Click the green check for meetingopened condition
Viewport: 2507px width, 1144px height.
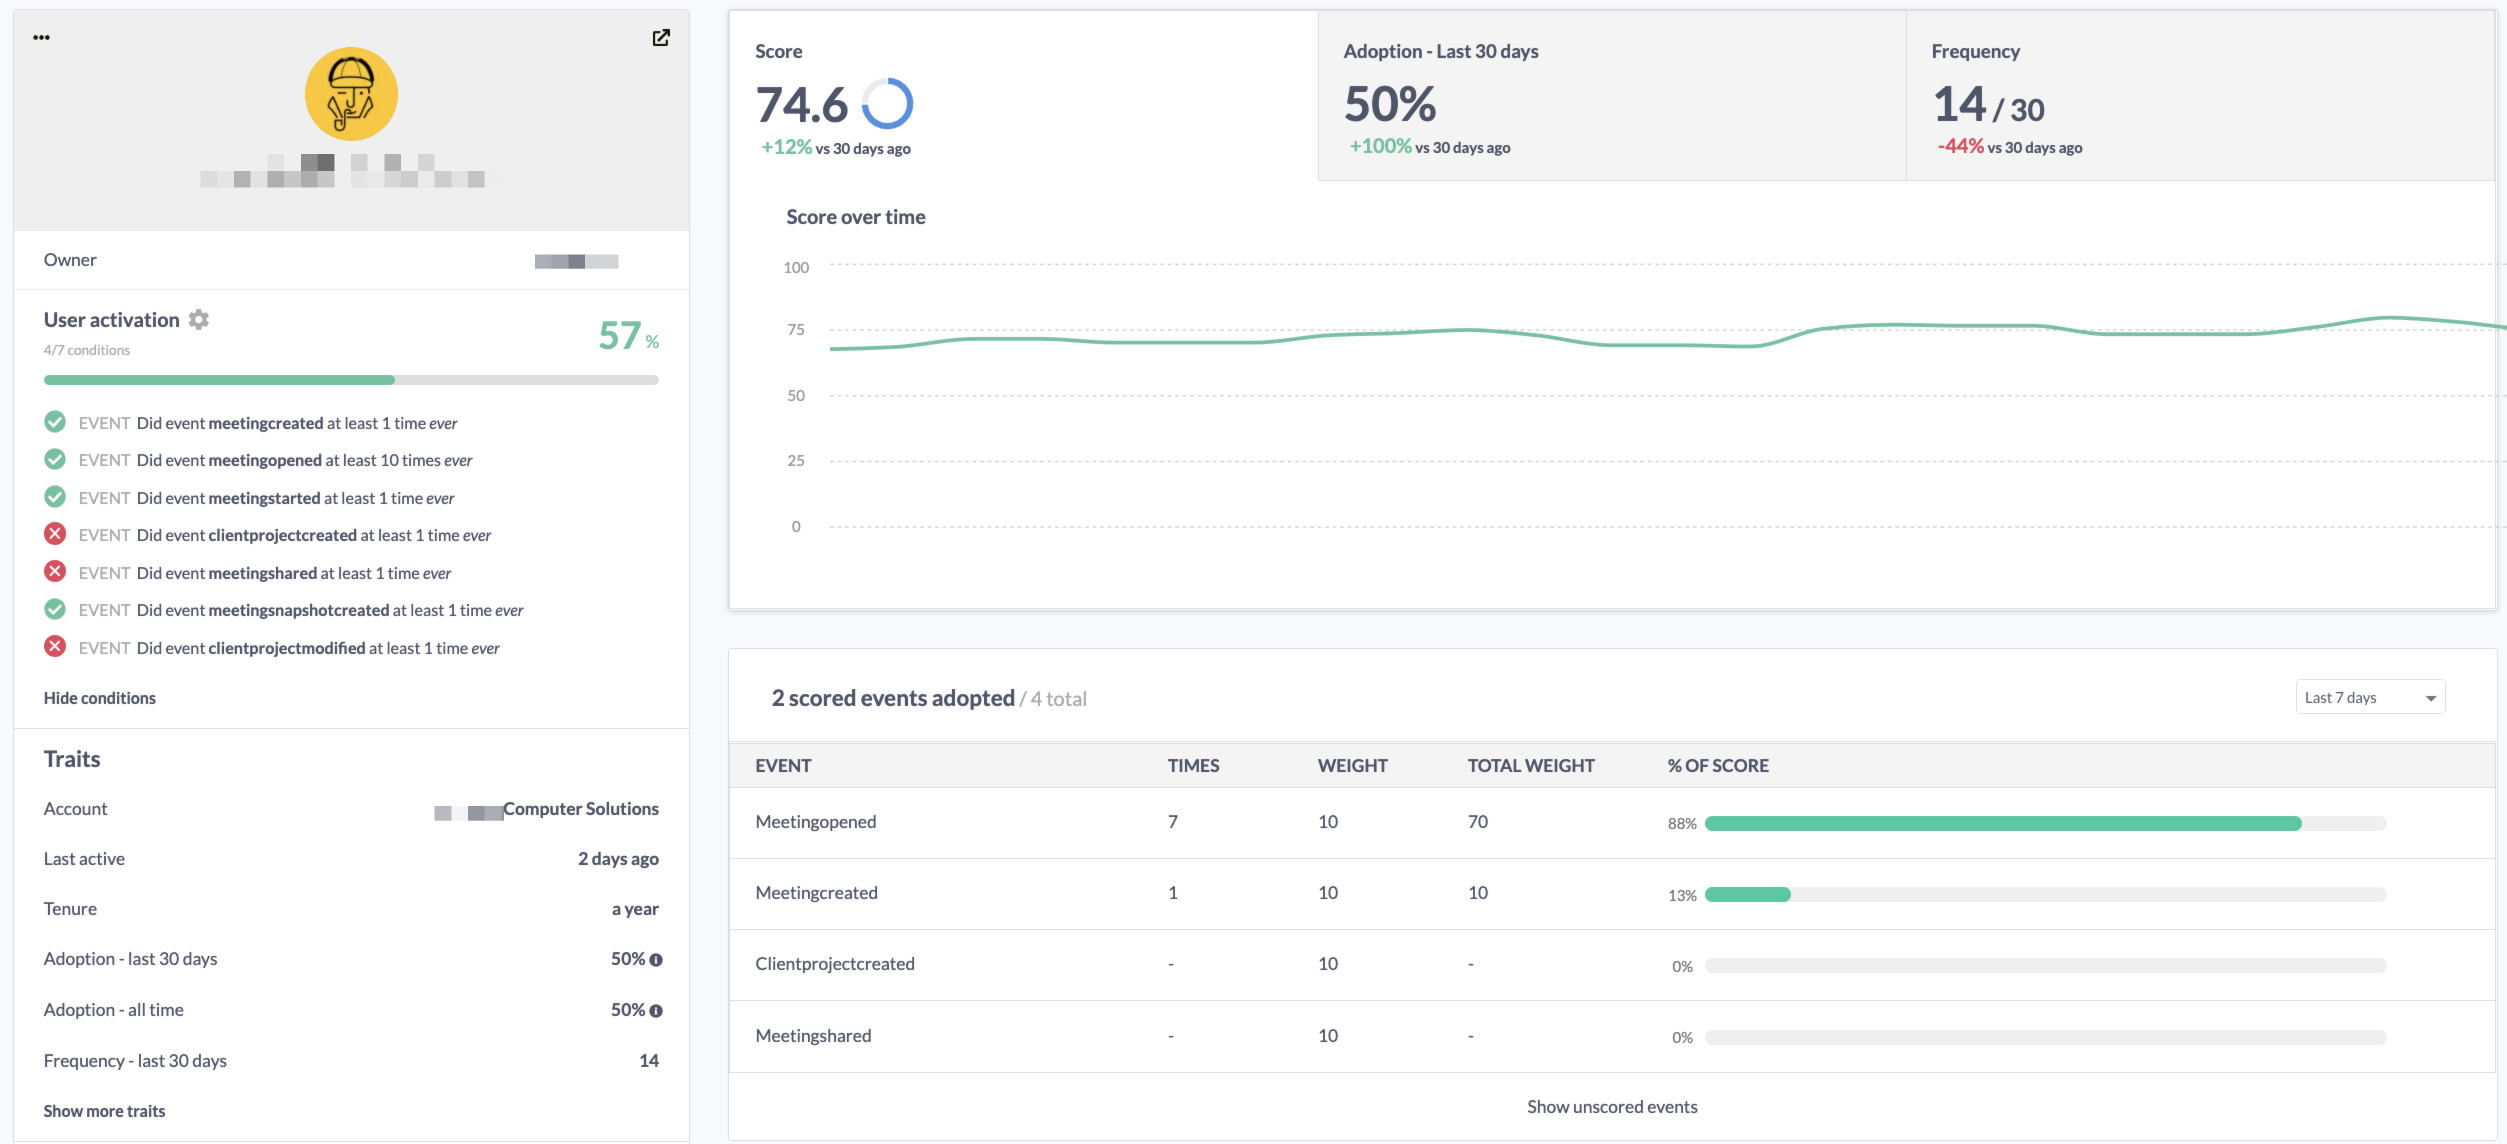click(55, 459)
